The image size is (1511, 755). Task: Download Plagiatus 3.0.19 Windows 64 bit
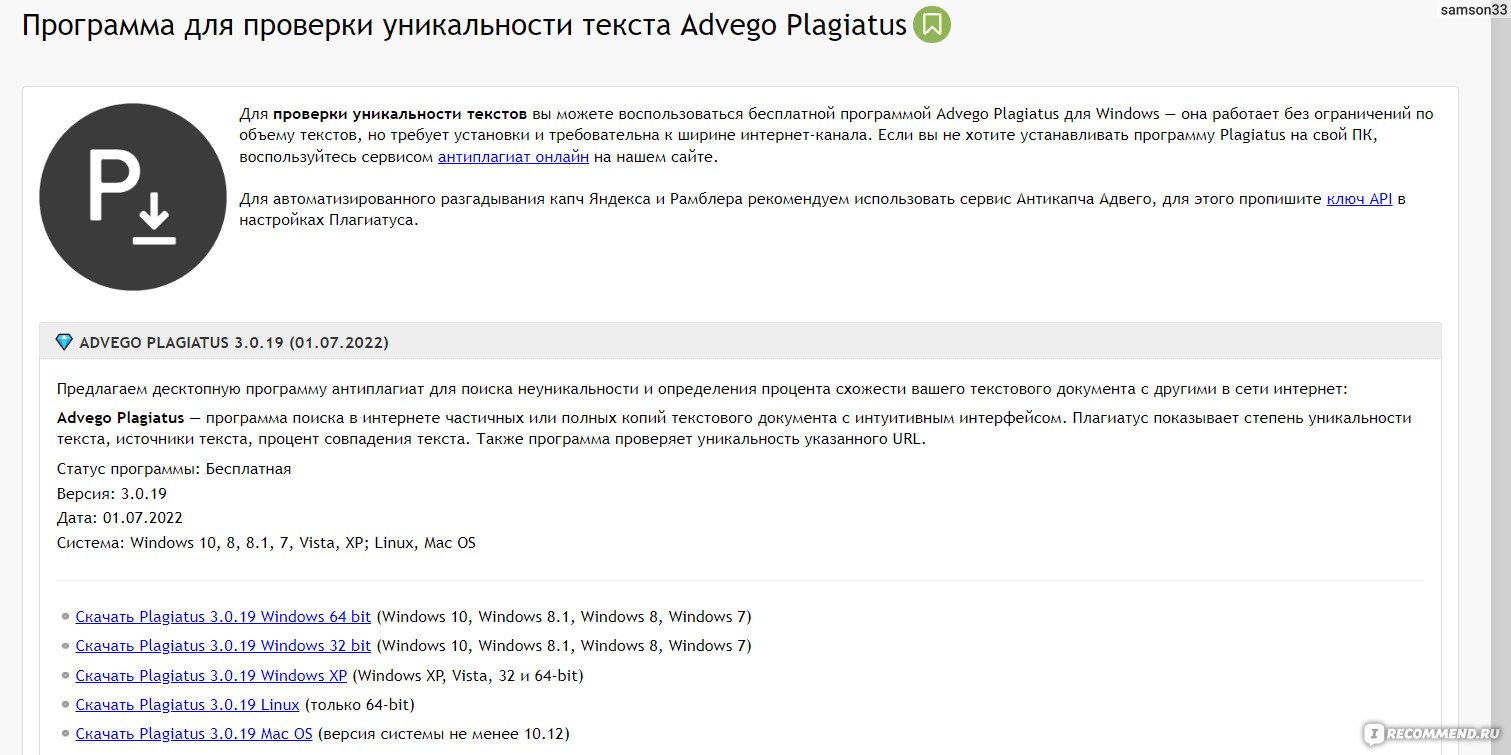223,616
